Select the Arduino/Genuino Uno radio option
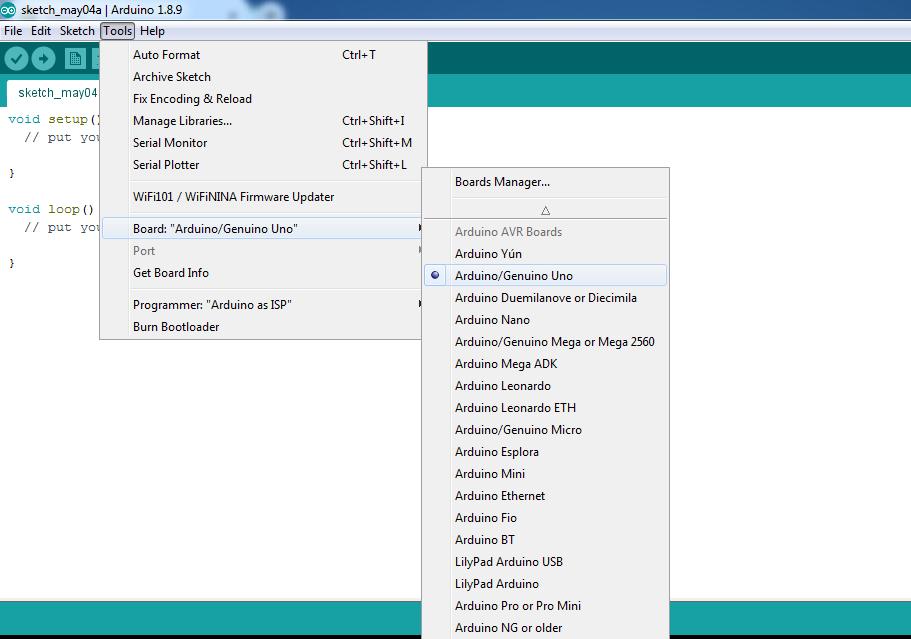Image resolution: width=911 pixels, height=639 pixels. (546, 276)
